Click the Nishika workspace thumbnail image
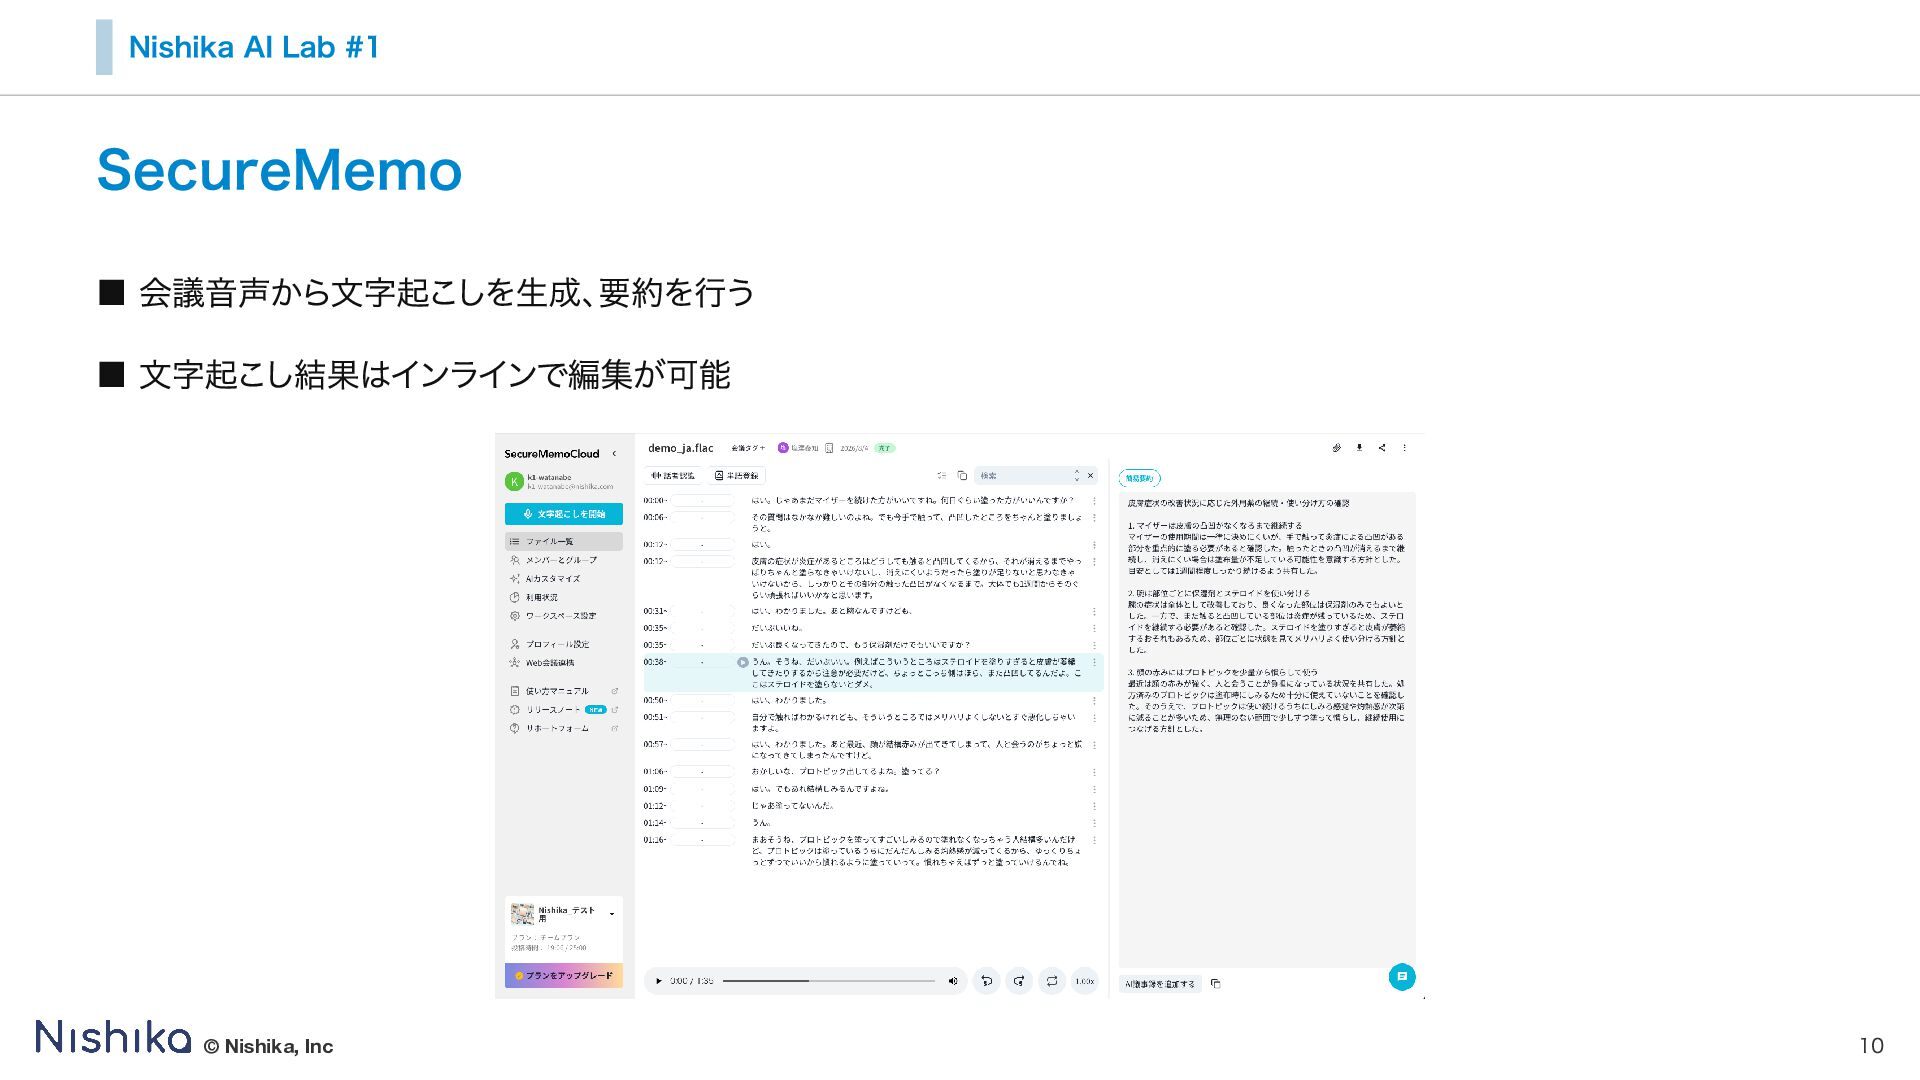This screenshot has height=1080, width=1920. pos(522,914)
